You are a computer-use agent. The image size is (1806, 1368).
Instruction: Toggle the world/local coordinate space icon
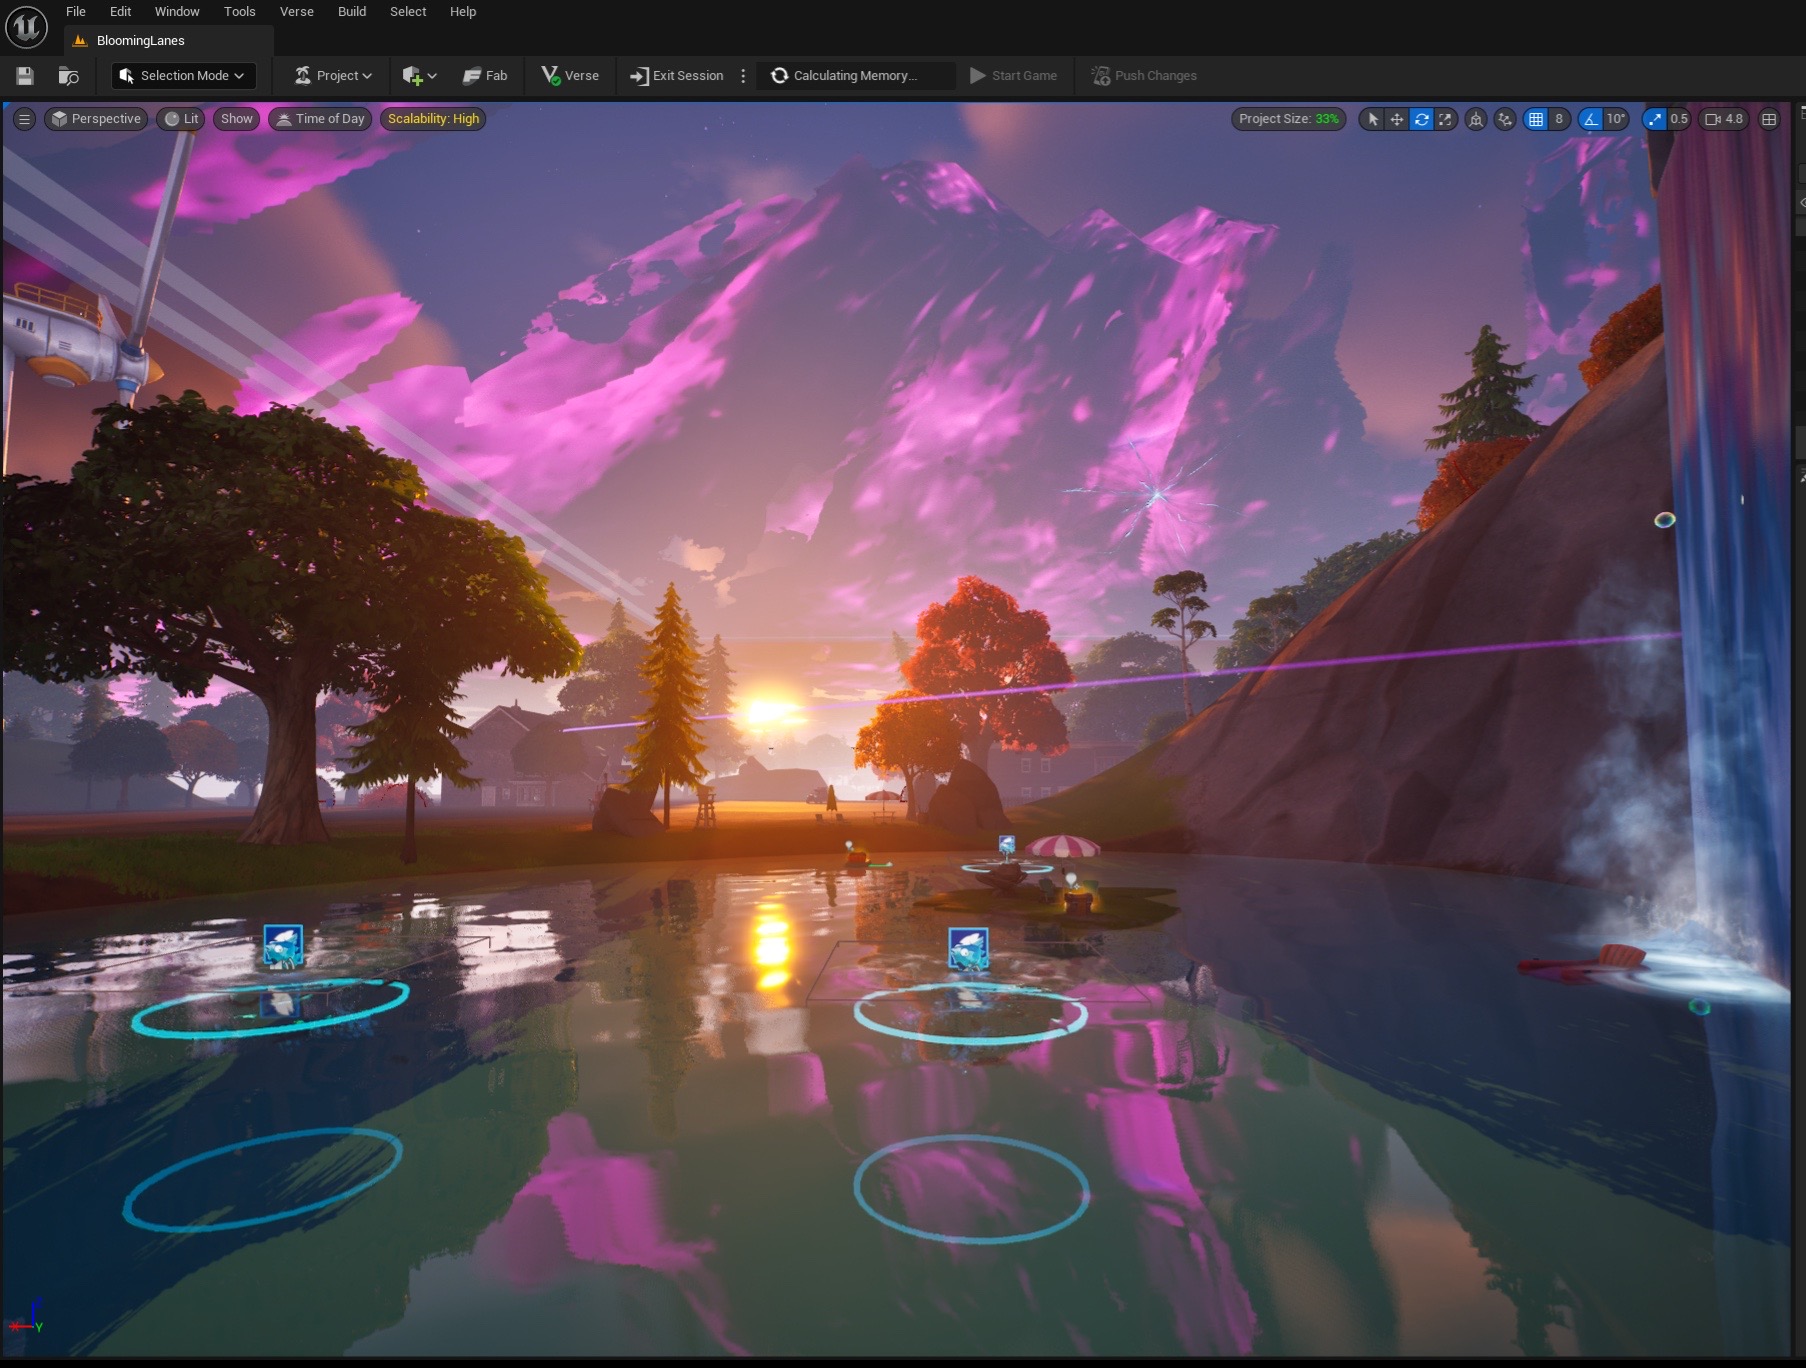1476,119
